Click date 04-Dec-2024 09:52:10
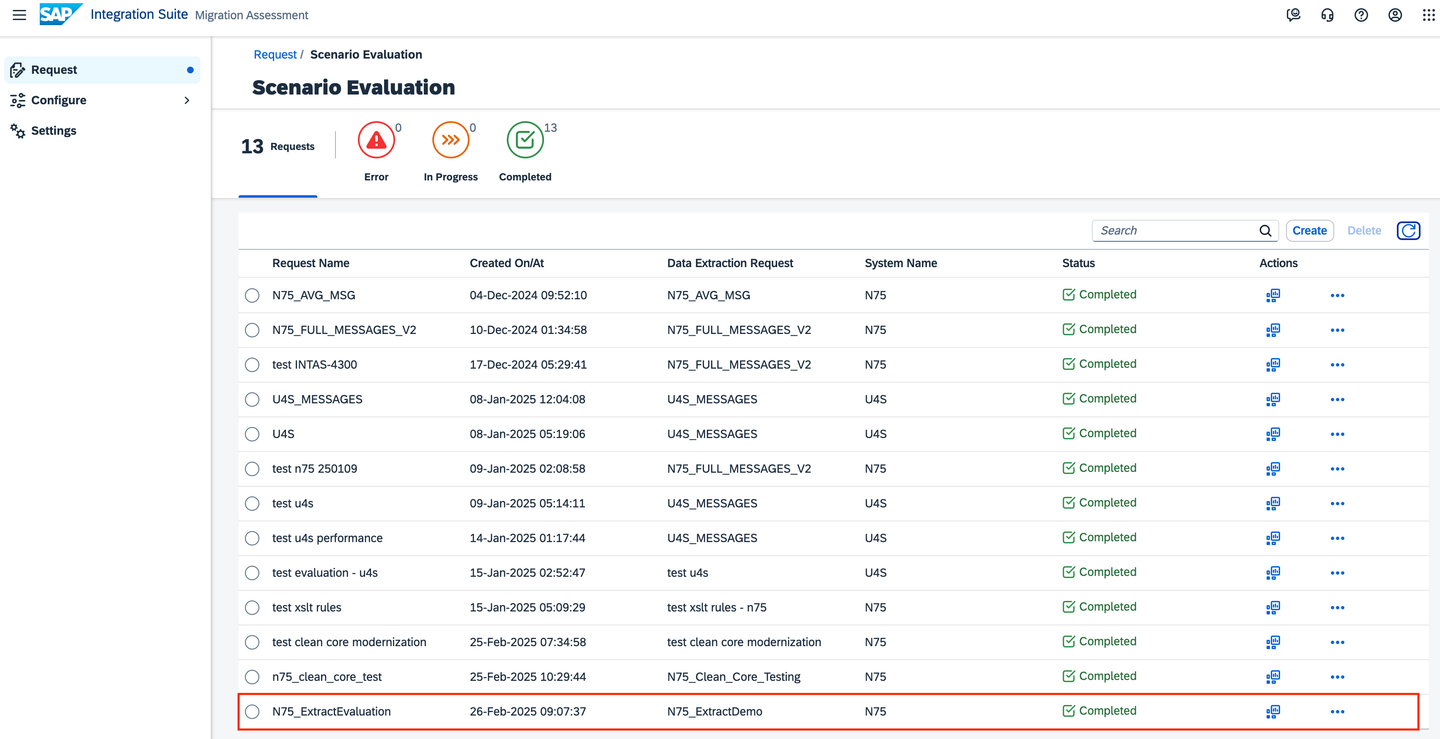Image resolution: width=1440 pixels, height=739 pixels. coord(528,296)
